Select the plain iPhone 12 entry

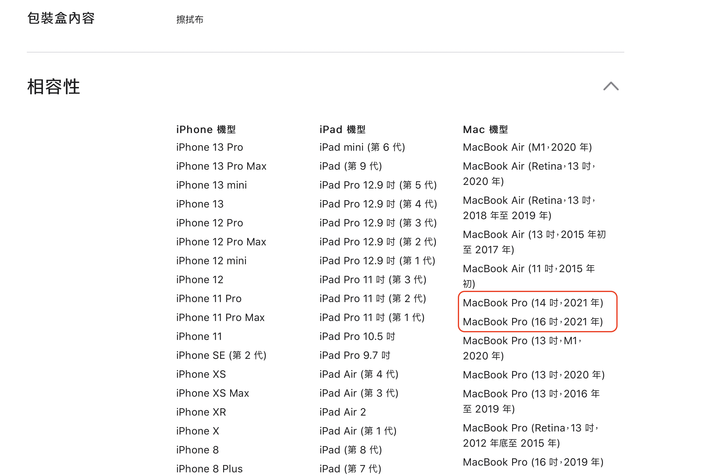pyautogui.click(x=200, y=280)
